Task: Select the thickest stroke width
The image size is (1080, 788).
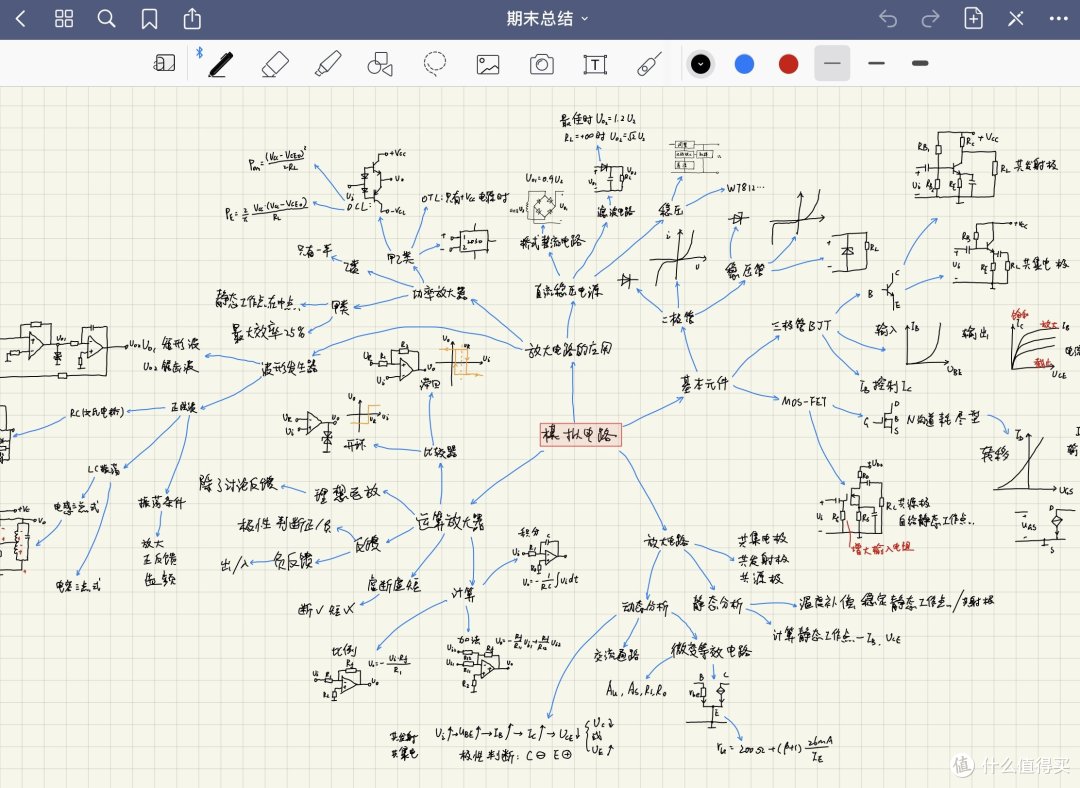Action: tap(920, 63)
